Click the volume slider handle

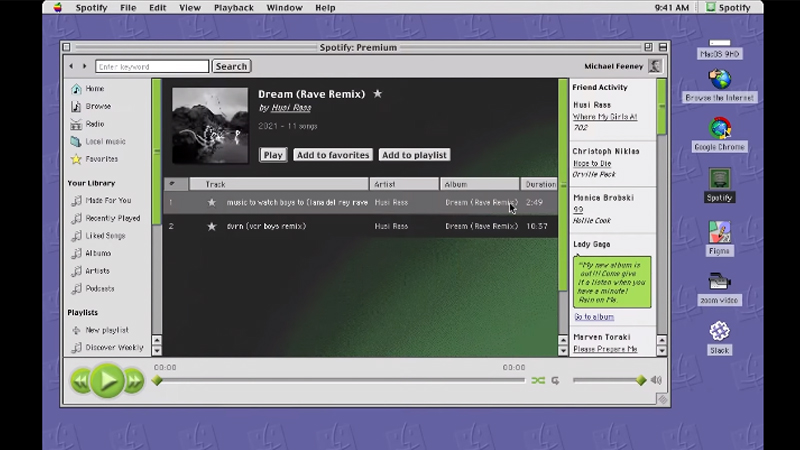641,381
